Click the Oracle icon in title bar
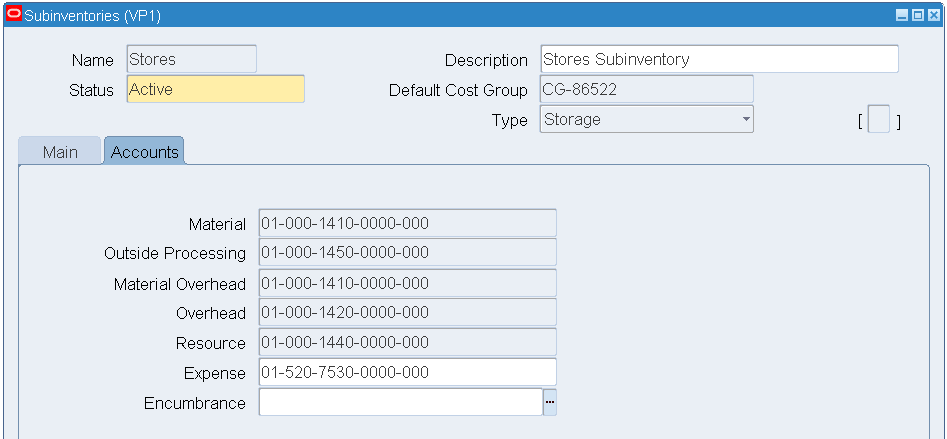 coord(13,14)
